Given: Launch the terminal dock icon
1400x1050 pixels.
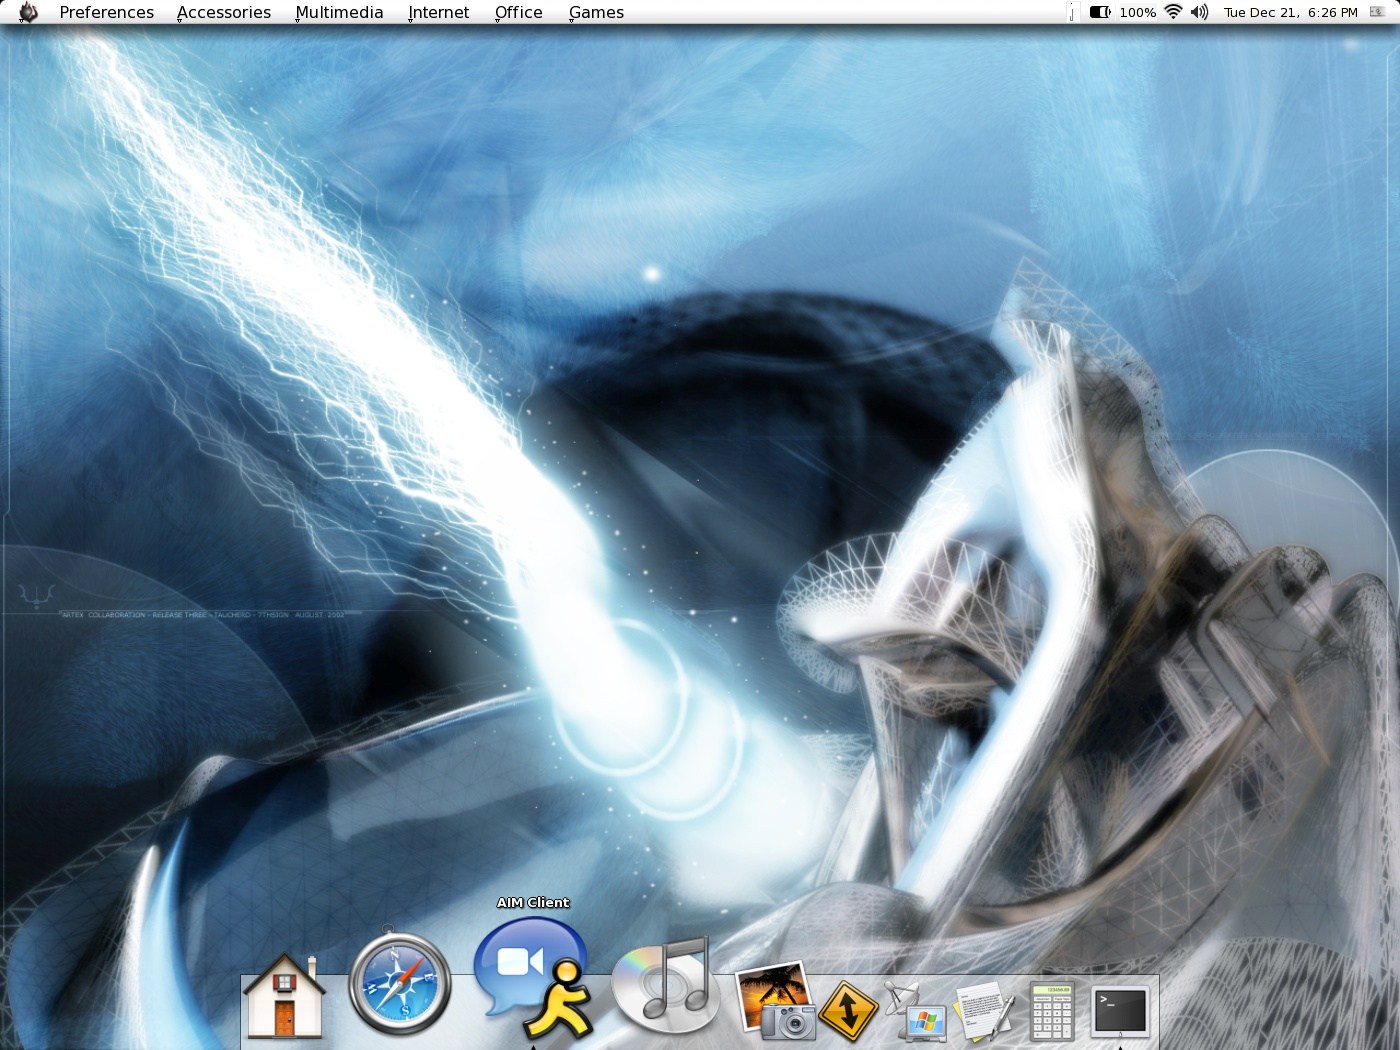Looking at the screenshot, I should tap(1120, 1011).
